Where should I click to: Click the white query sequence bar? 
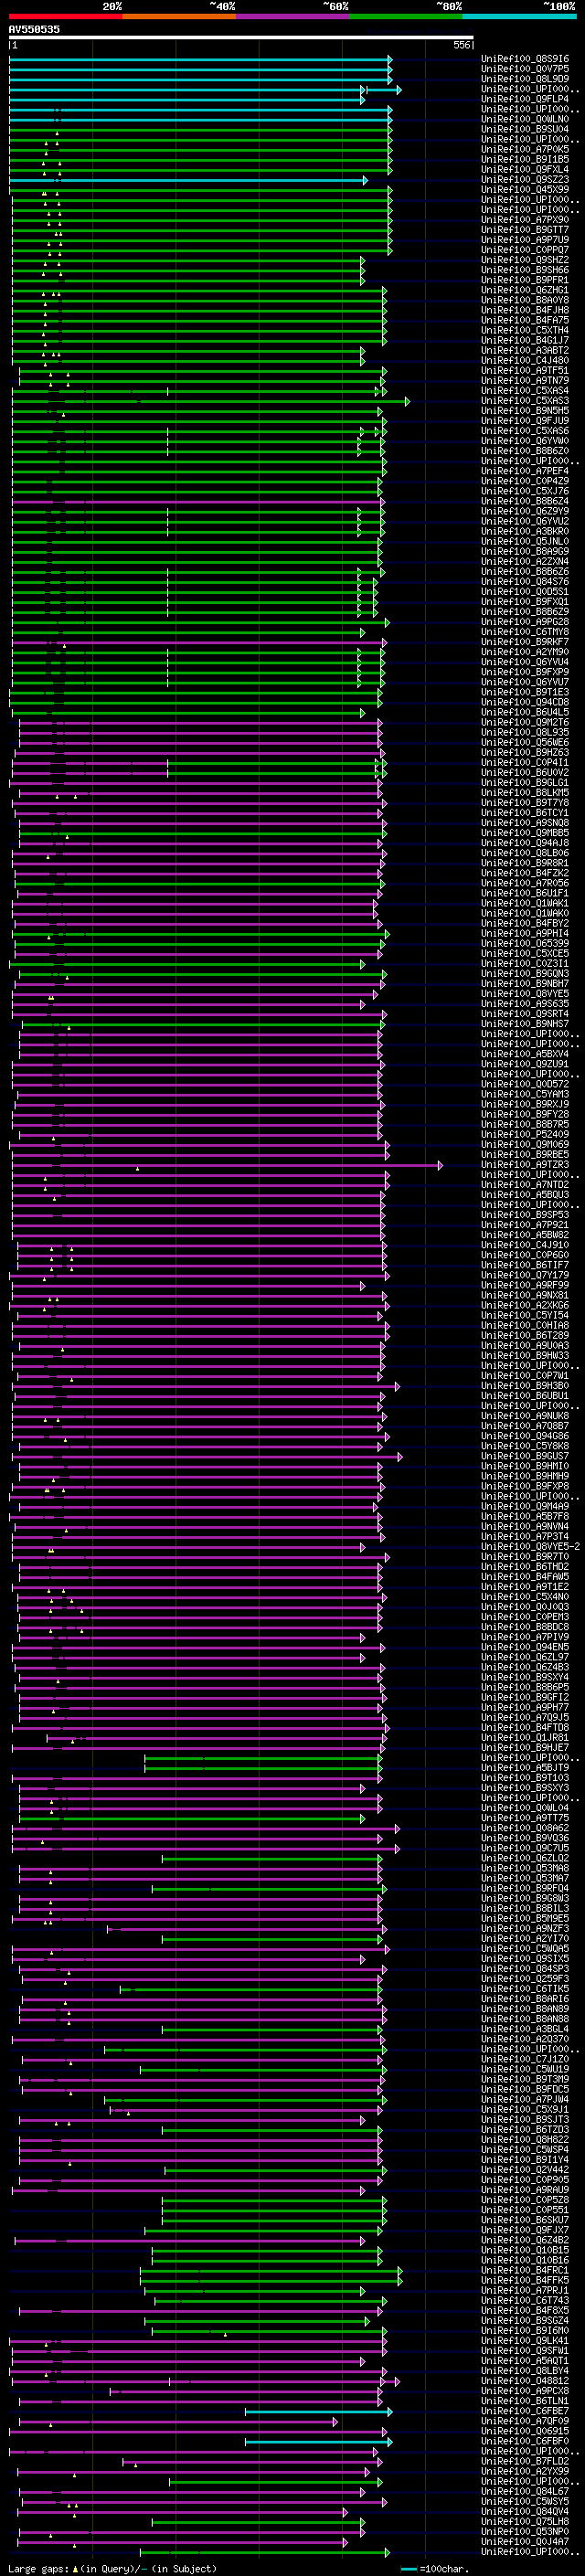241,37
